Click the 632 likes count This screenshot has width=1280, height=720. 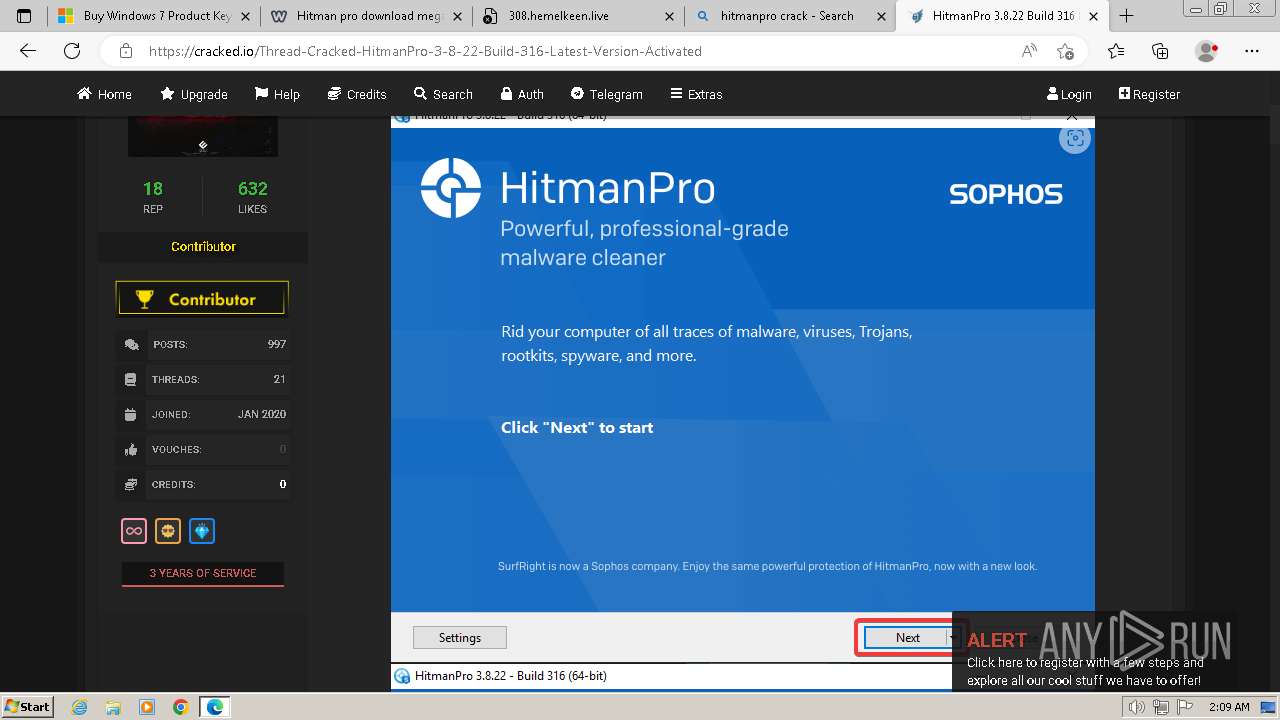[x=253, y=188]
